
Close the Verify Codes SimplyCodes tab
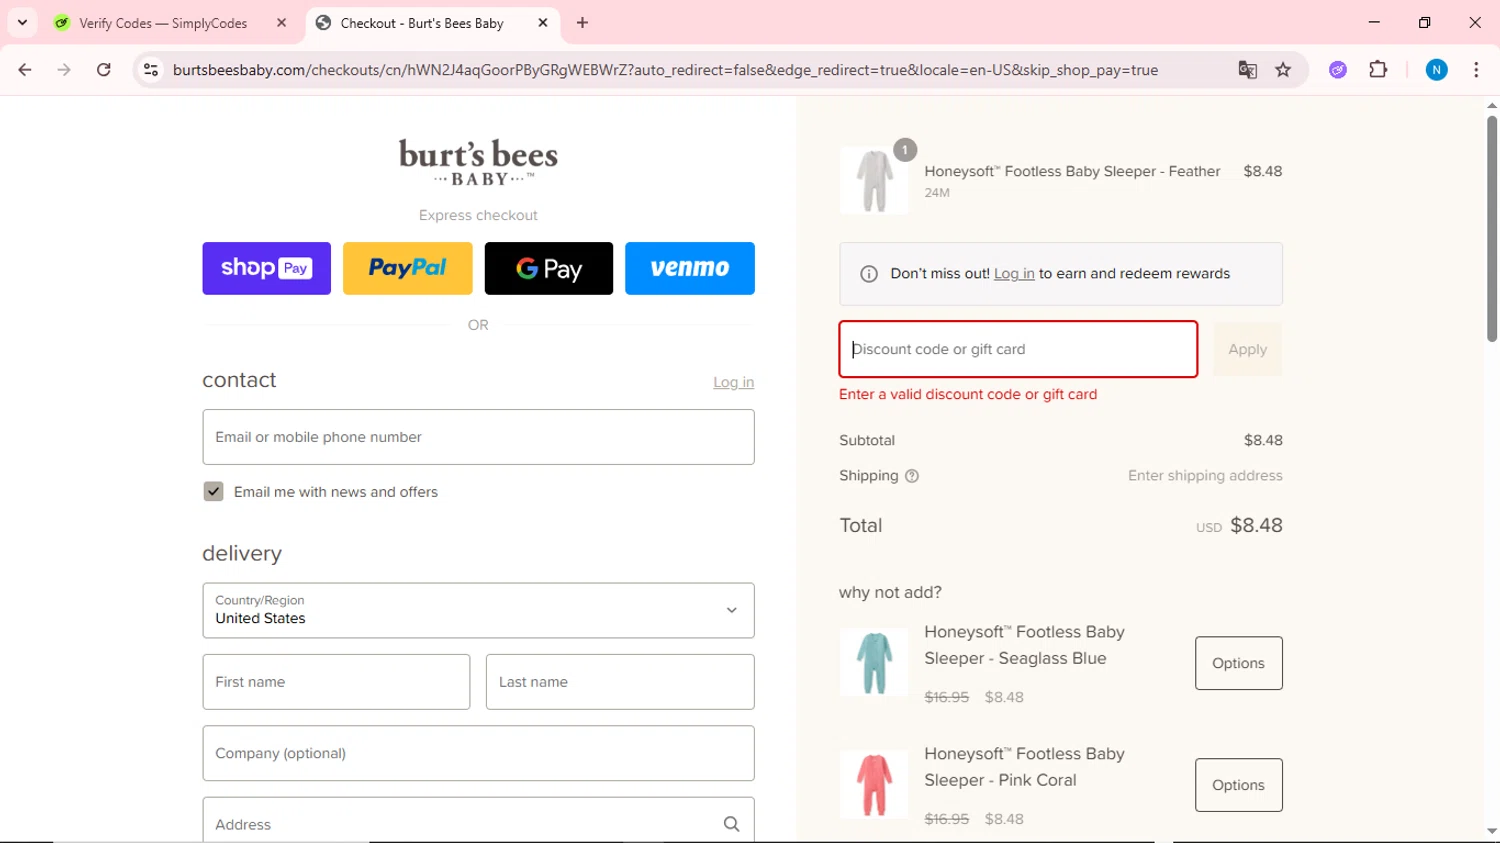click(281, 22)
